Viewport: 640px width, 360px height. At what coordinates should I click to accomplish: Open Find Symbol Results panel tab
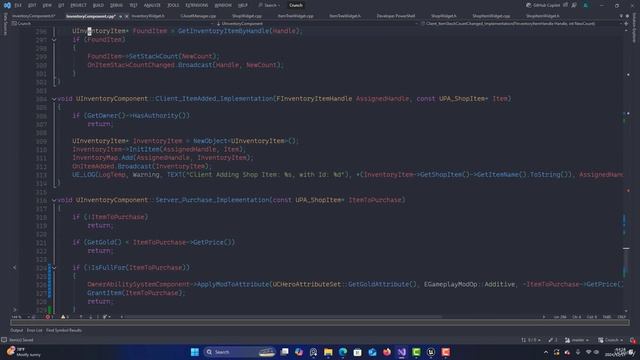tap(64, 330)
